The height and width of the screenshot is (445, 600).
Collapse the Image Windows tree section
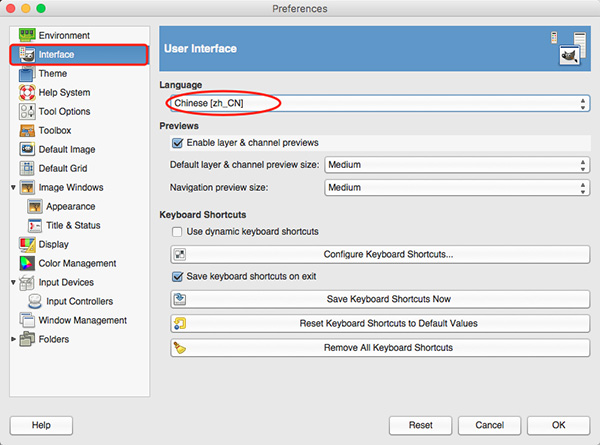[13, 187]
